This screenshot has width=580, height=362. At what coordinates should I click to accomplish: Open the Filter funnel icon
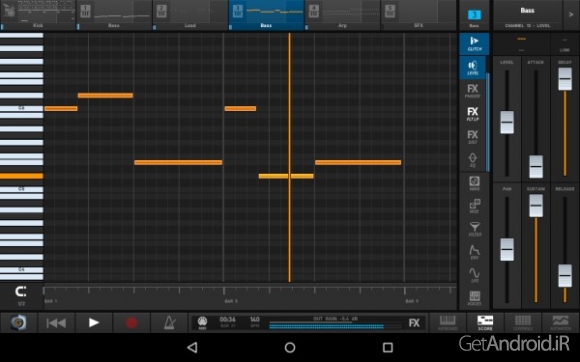474,229
